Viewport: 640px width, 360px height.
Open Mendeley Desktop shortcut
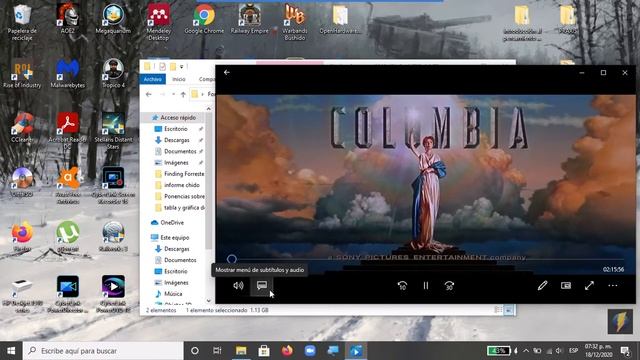tap(158, 22)
